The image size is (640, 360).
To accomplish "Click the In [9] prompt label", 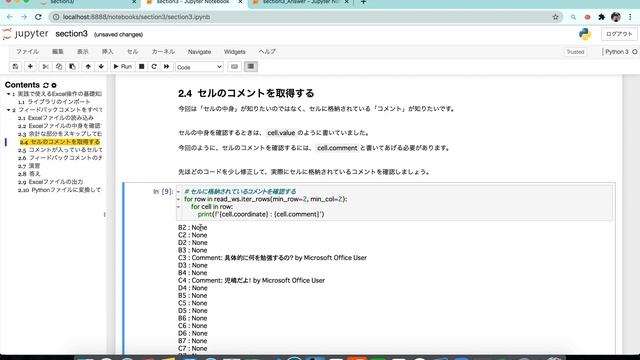I will coord(163,191).
